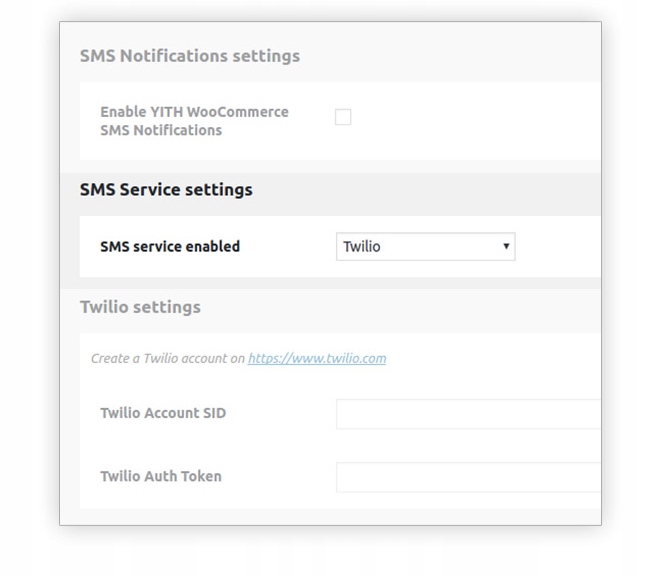Open the https://www.twilio.com link
This screenshot has height=576, width=654.
317,358
